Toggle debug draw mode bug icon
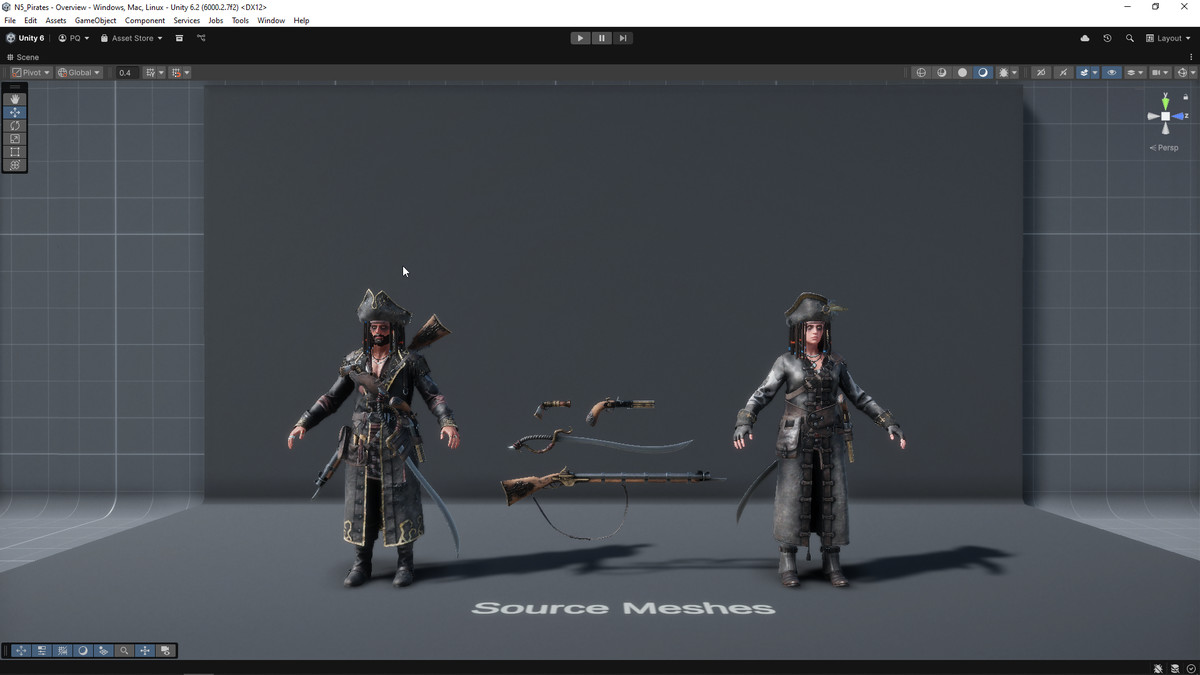 pos(1004,72)
